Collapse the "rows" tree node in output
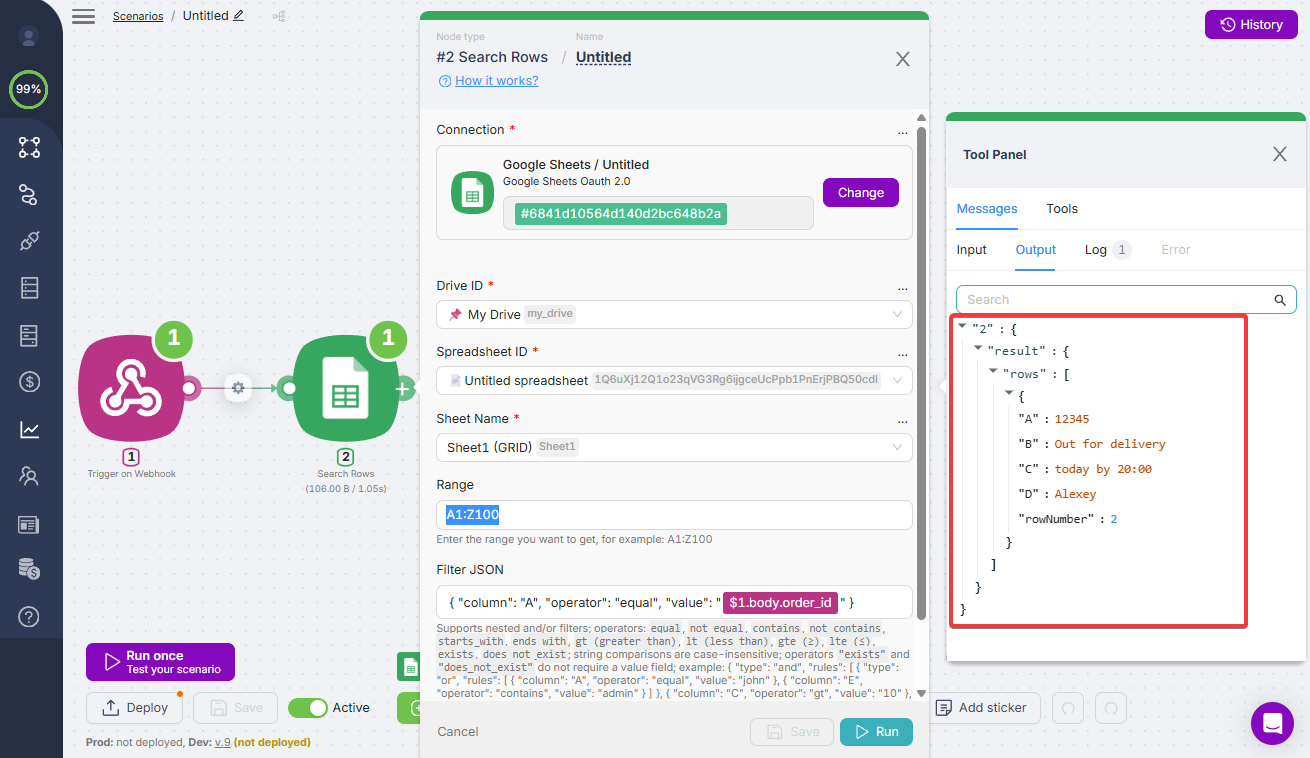The width and height of the screenshot is (1310, 758). [994, 371]
